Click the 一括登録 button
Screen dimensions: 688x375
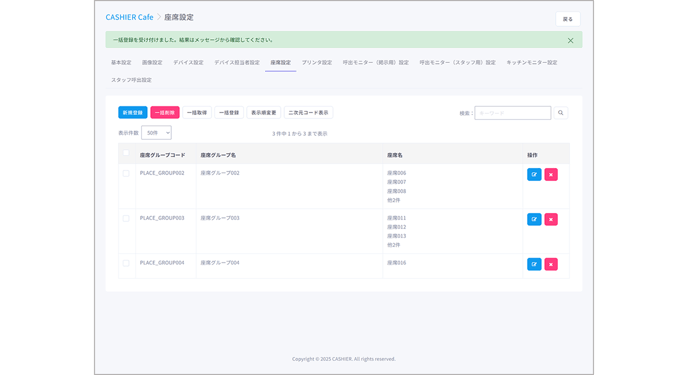229,113
